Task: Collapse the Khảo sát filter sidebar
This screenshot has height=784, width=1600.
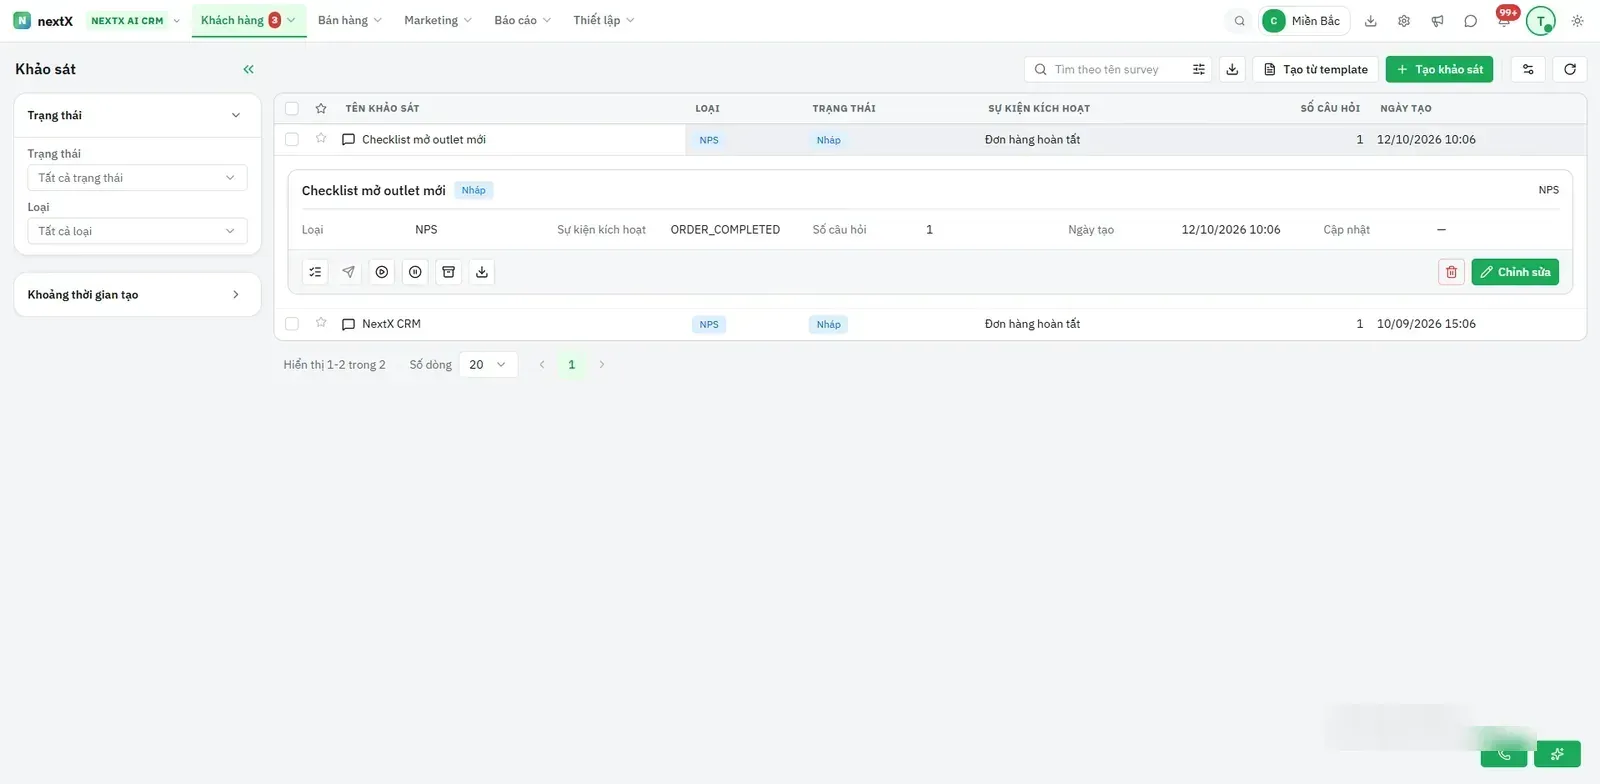Action: (248, 69)
